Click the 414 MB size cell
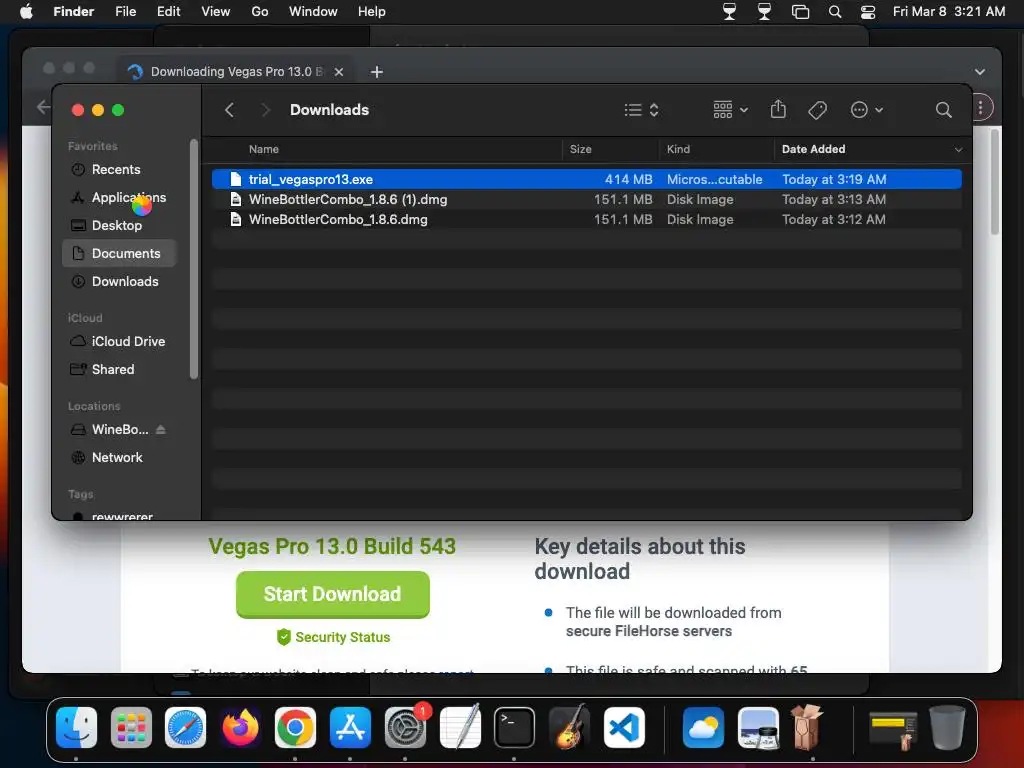Screen dimensions: 1024x768 [x=628, y=179]
